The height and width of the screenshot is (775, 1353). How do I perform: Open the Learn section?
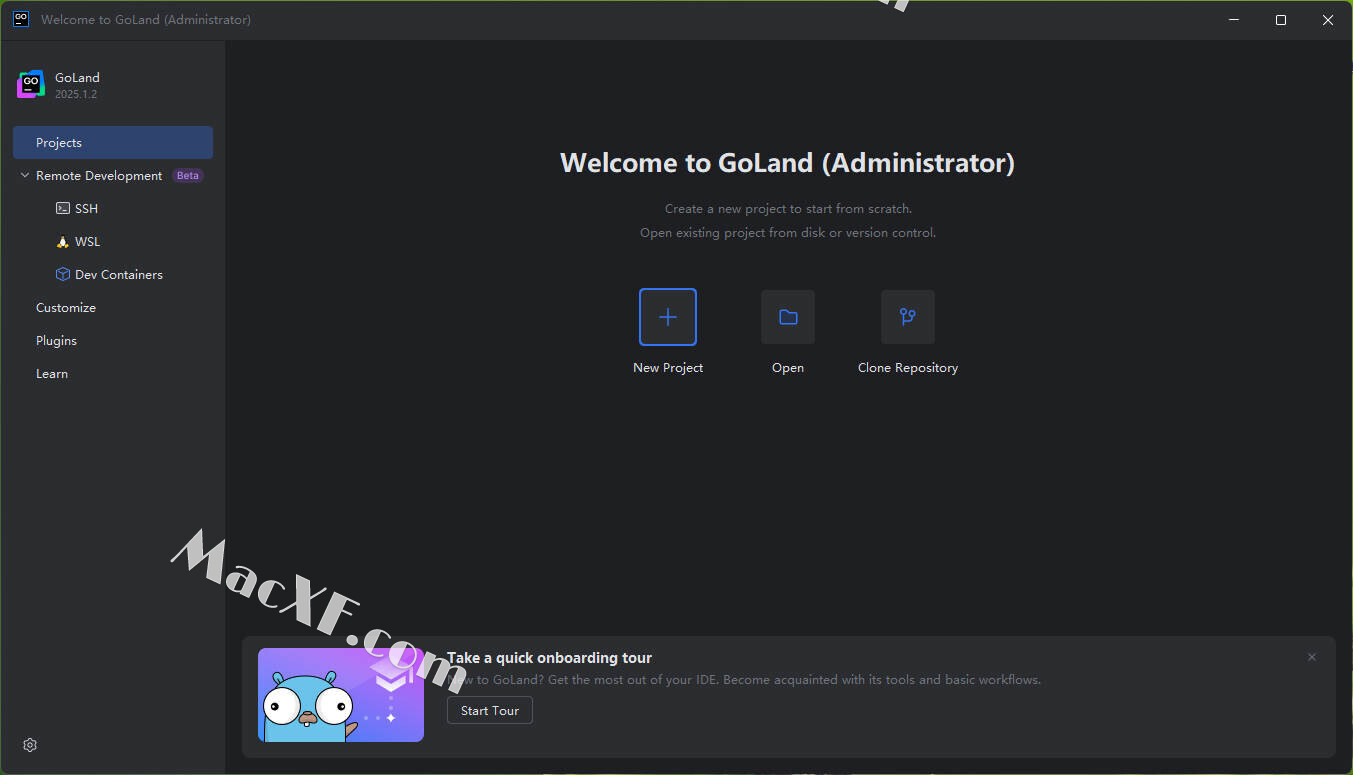tap(52, 374)
